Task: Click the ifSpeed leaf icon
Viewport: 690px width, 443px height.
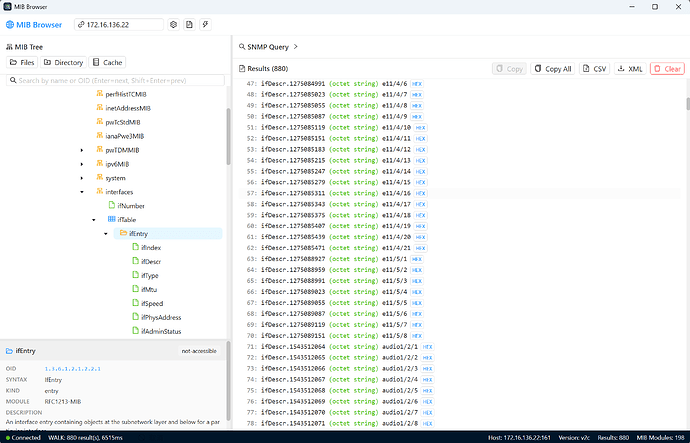Action: click(136, 303)
